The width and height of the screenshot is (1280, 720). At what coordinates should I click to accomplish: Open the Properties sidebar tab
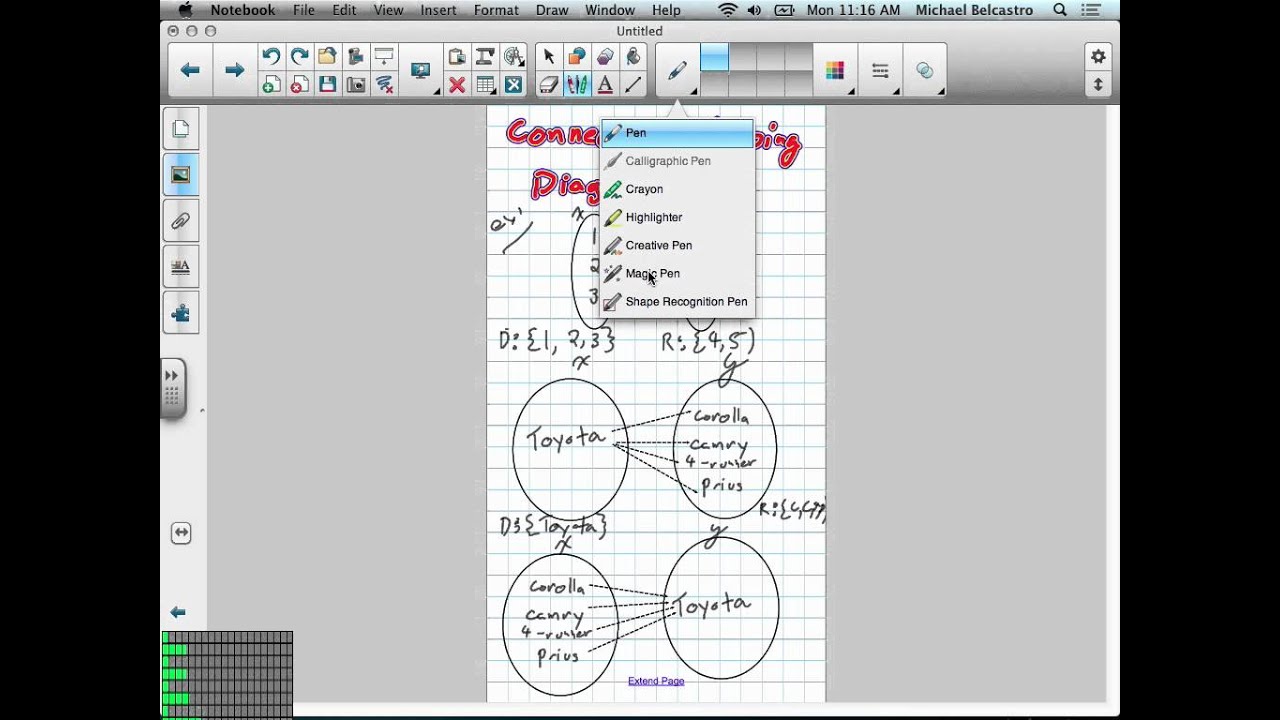[181, 267]
